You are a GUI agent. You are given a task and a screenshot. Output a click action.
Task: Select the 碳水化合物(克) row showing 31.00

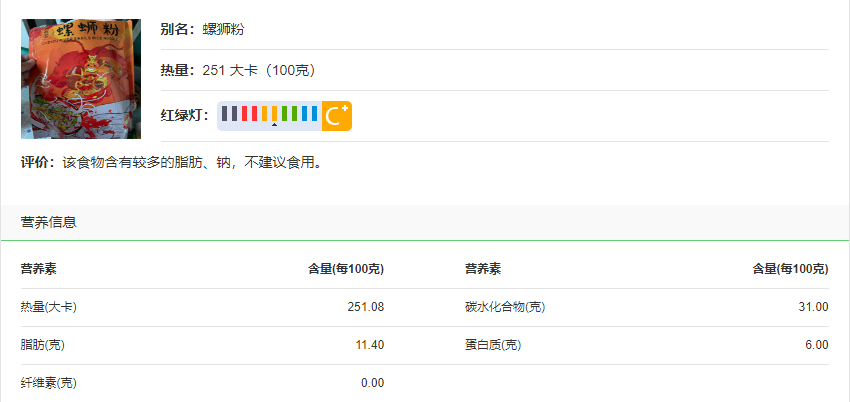(647, 307)
